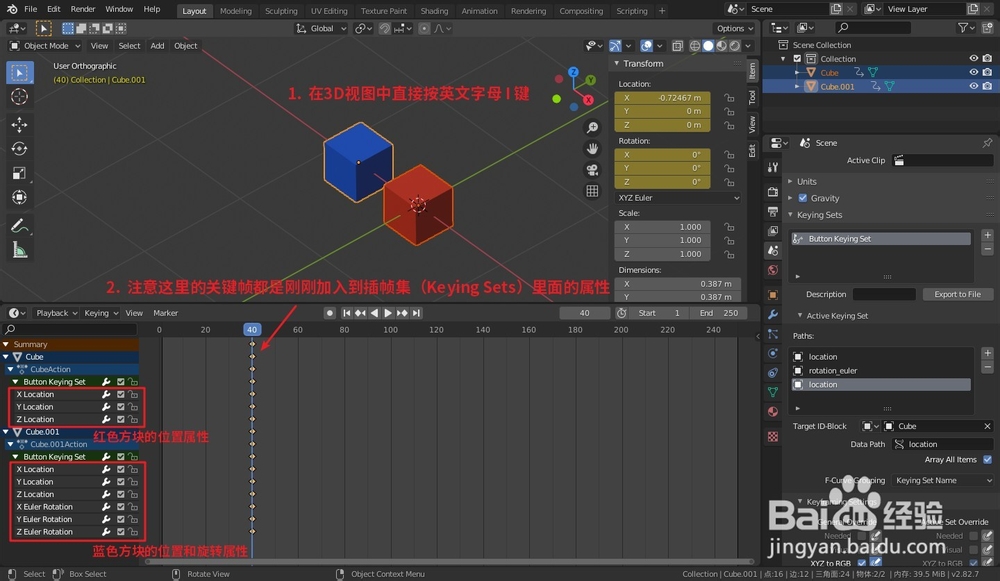
Task: Open Global transform orientation dropdown
Action: tap(321, 29)
